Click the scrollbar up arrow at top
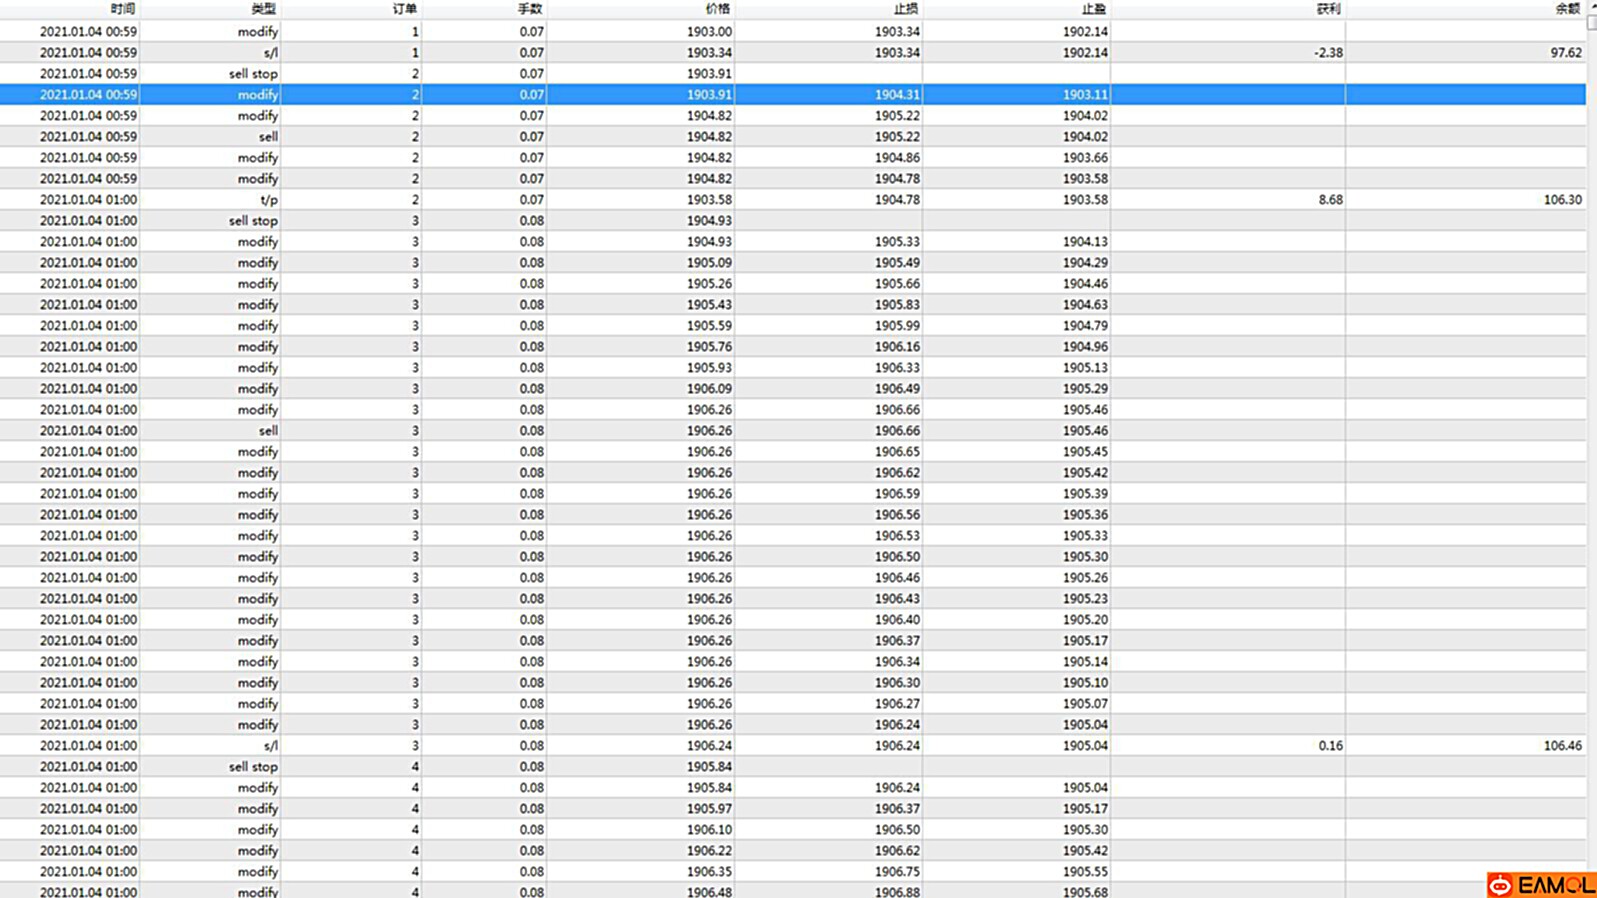 tap(1591, 7)
